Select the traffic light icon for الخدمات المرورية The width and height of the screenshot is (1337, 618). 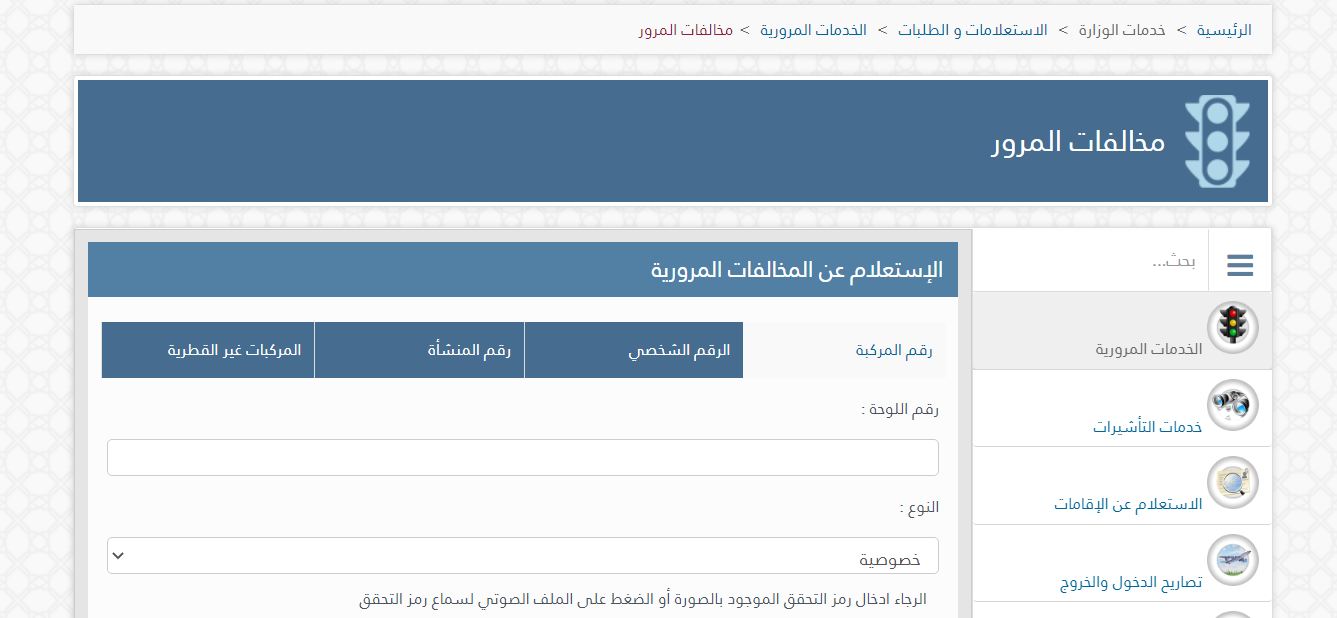tap(1233, 323)
